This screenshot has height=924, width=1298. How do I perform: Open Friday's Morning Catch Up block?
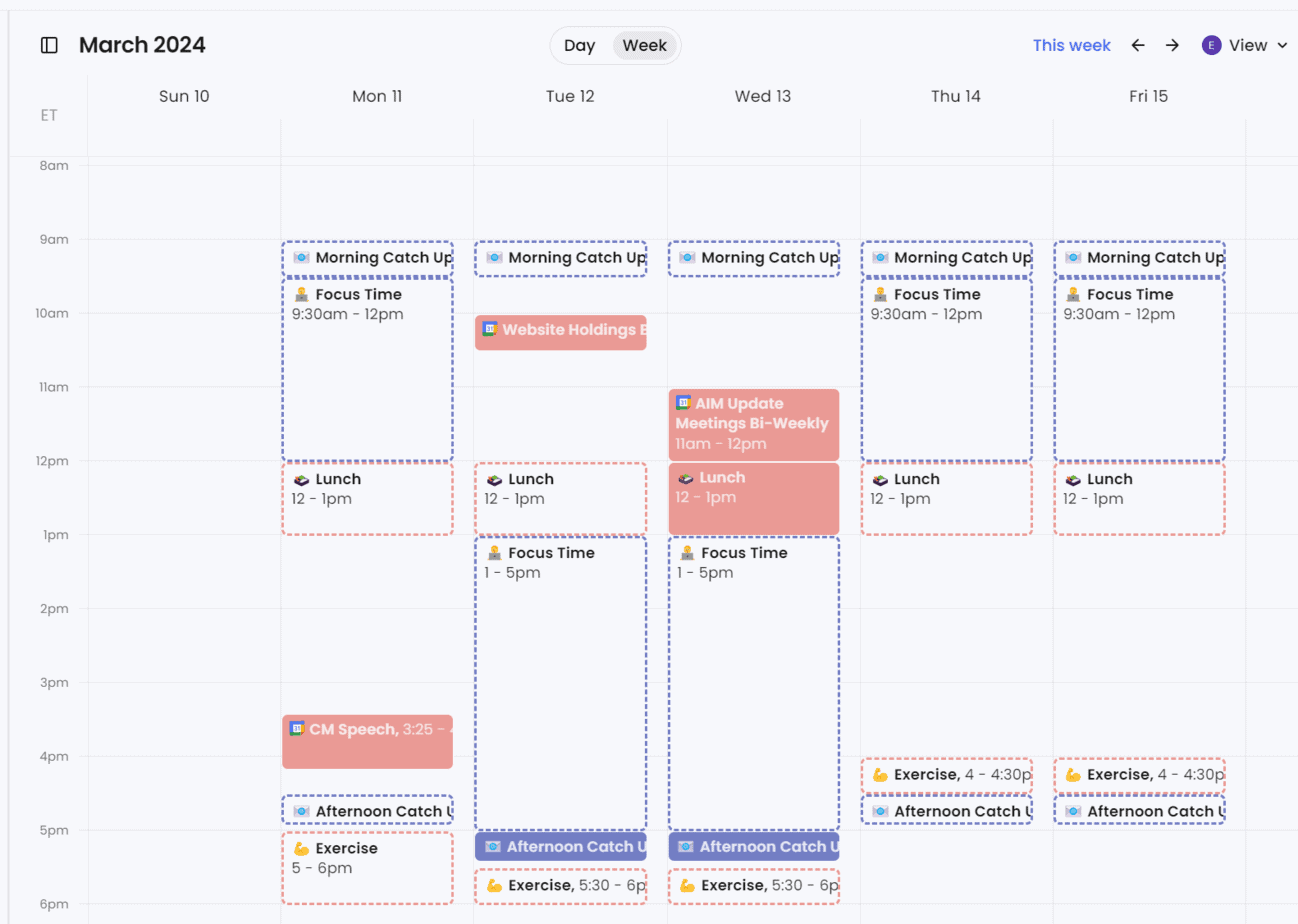click(1139, 258)
